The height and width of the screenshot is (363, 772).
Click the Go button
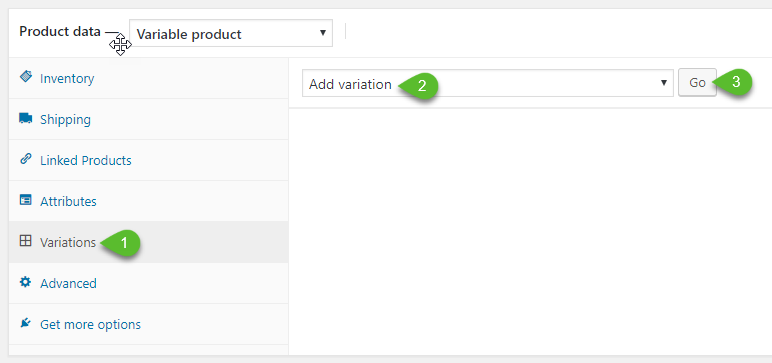[x=697, y=83]
